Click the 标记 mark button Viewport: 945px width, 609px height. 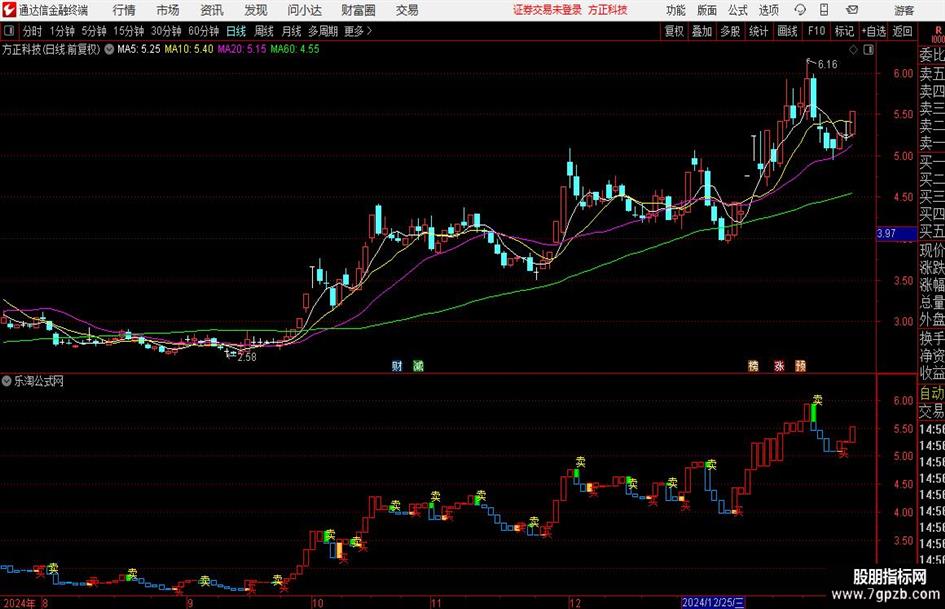point(844,31)
